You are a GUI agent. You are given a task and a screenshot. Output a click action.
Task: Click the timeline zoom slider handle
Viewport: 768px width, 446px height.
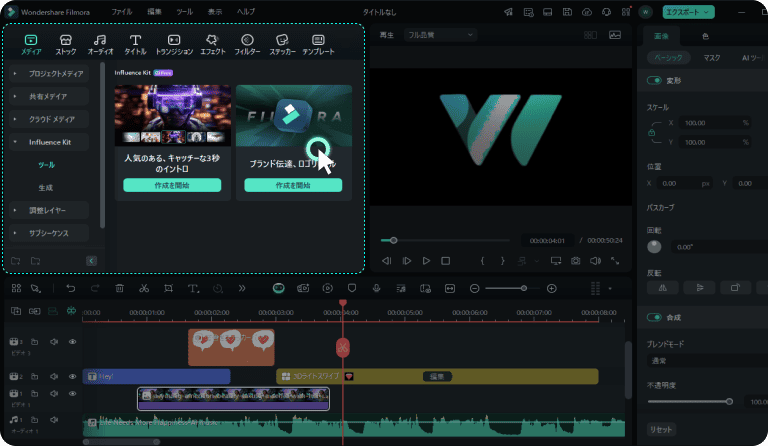[522, 288]
